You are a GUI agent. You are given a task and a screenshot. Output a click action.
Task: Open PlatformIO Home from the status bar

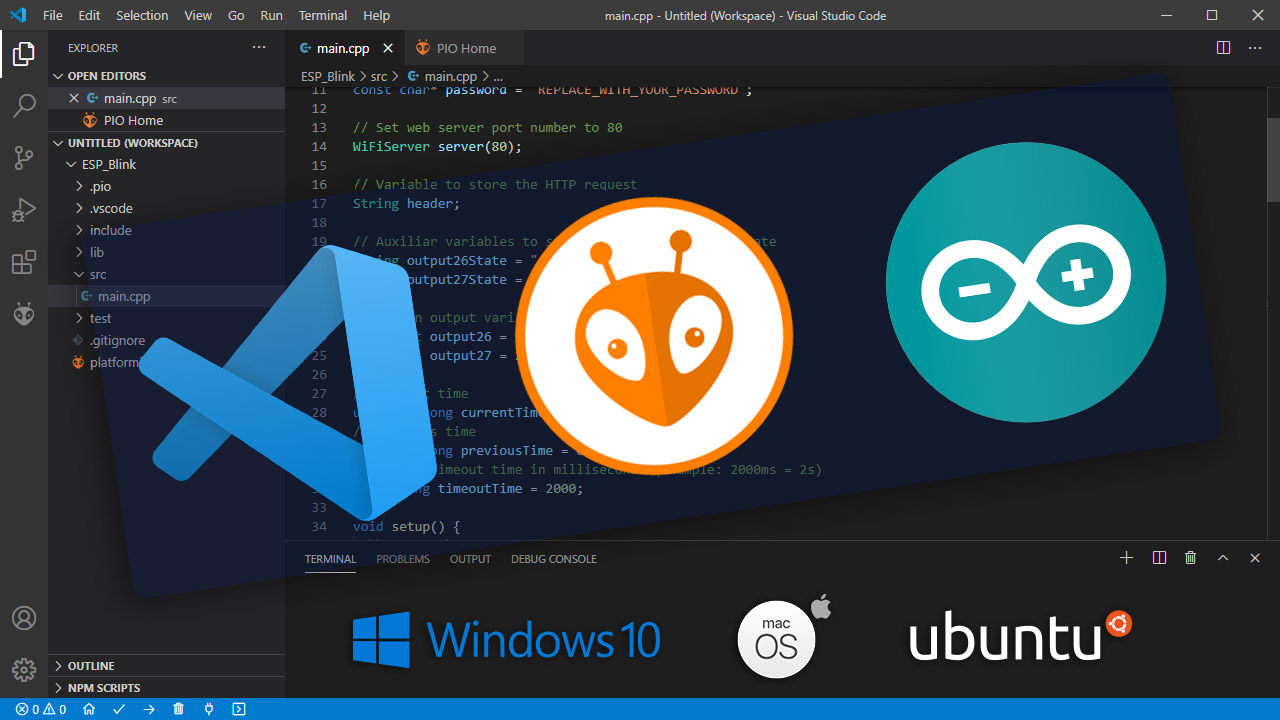click(x=88, y=709)
